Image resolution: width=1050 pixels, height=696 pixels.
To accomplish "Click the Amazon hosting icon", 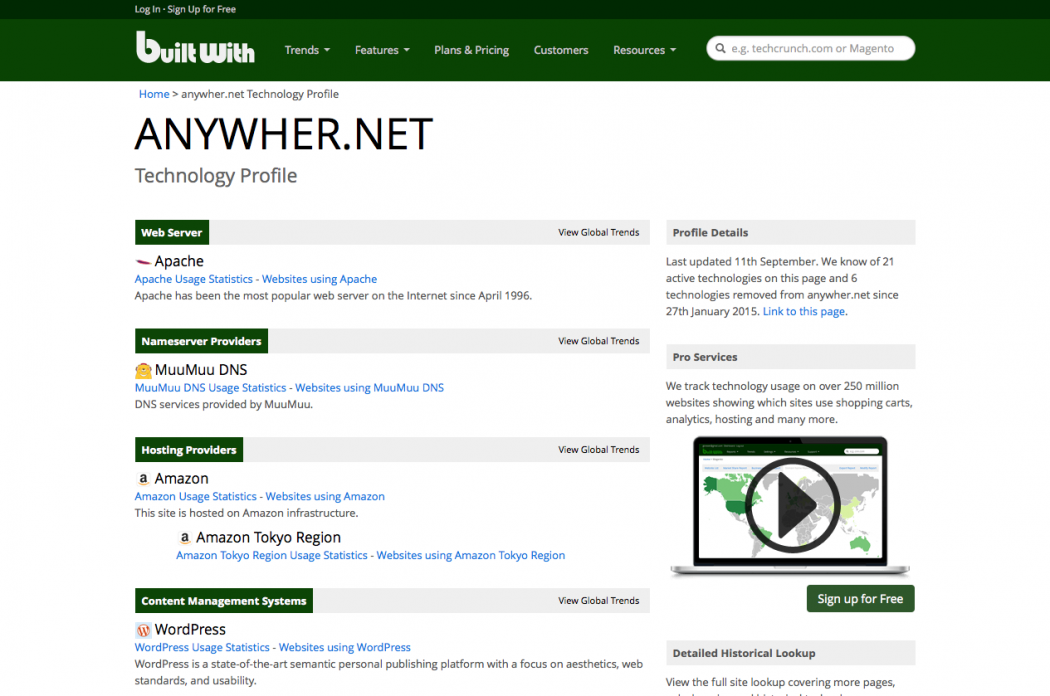I will point(143,478).
